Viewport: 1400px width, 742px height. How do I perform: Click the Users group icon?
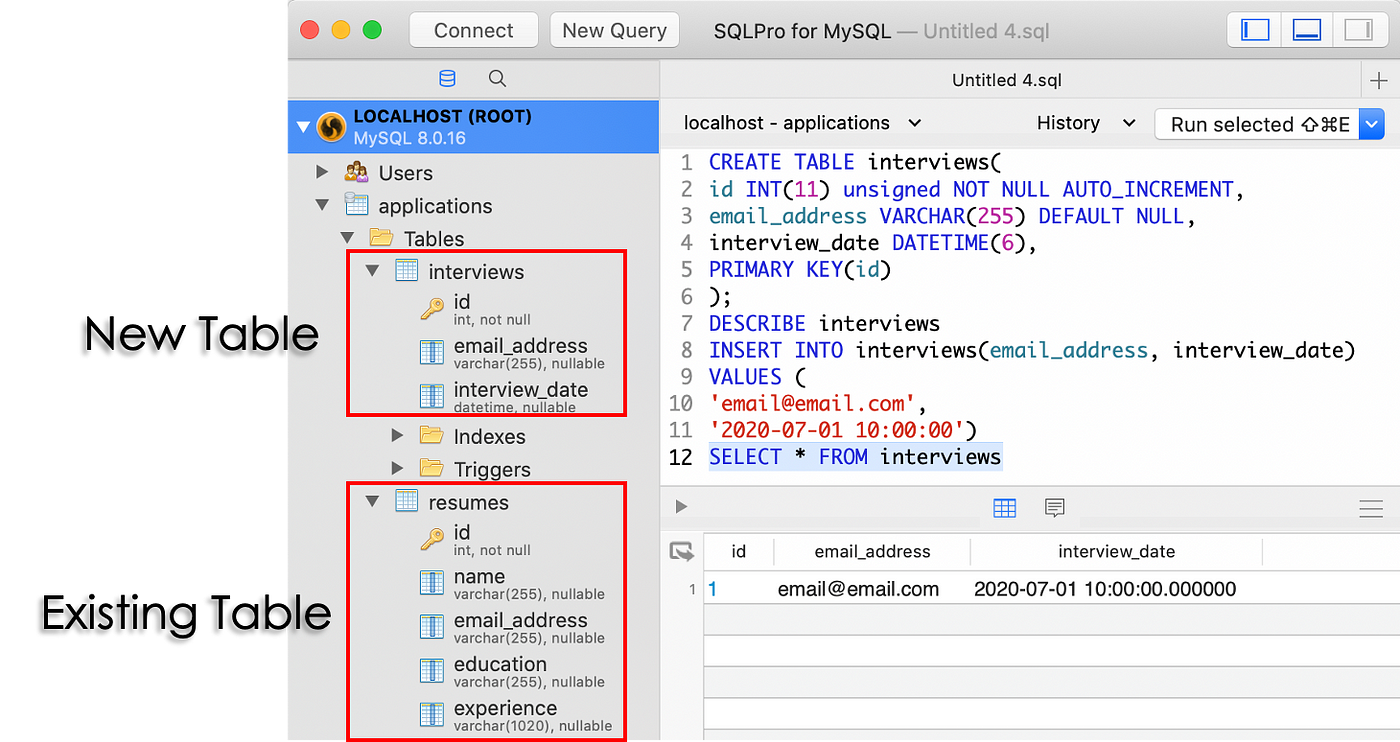click(x=356, y=172)
